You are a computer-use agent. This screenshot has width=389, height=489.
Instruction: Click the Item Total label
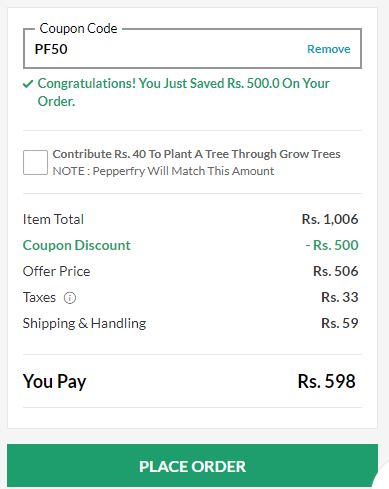(x=53, y=219)
